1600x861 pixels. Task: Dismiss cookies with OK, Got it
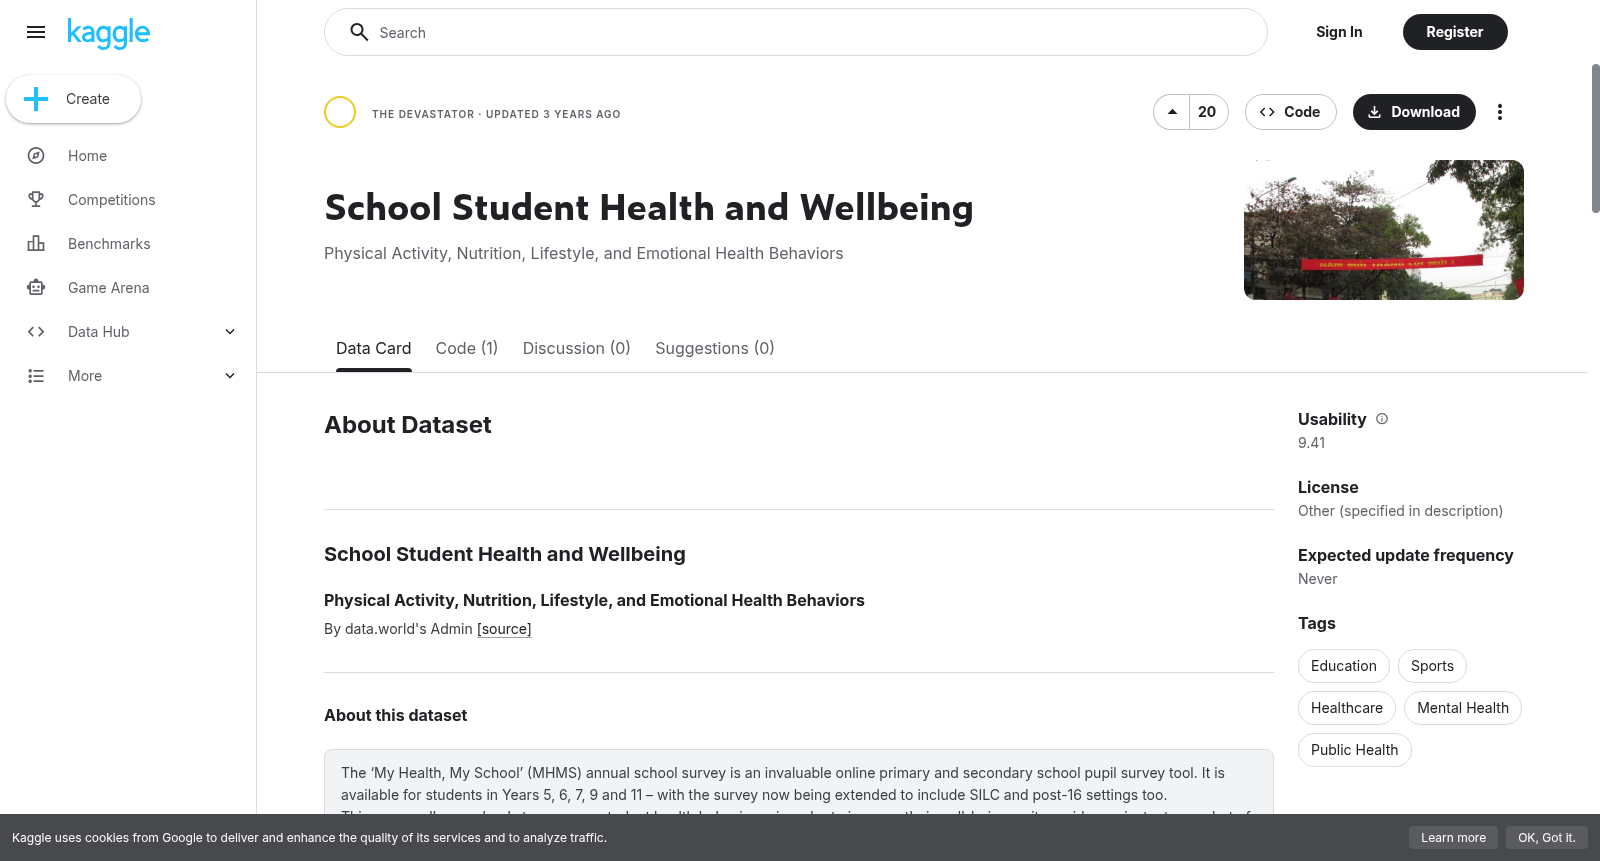point(1547,838)
